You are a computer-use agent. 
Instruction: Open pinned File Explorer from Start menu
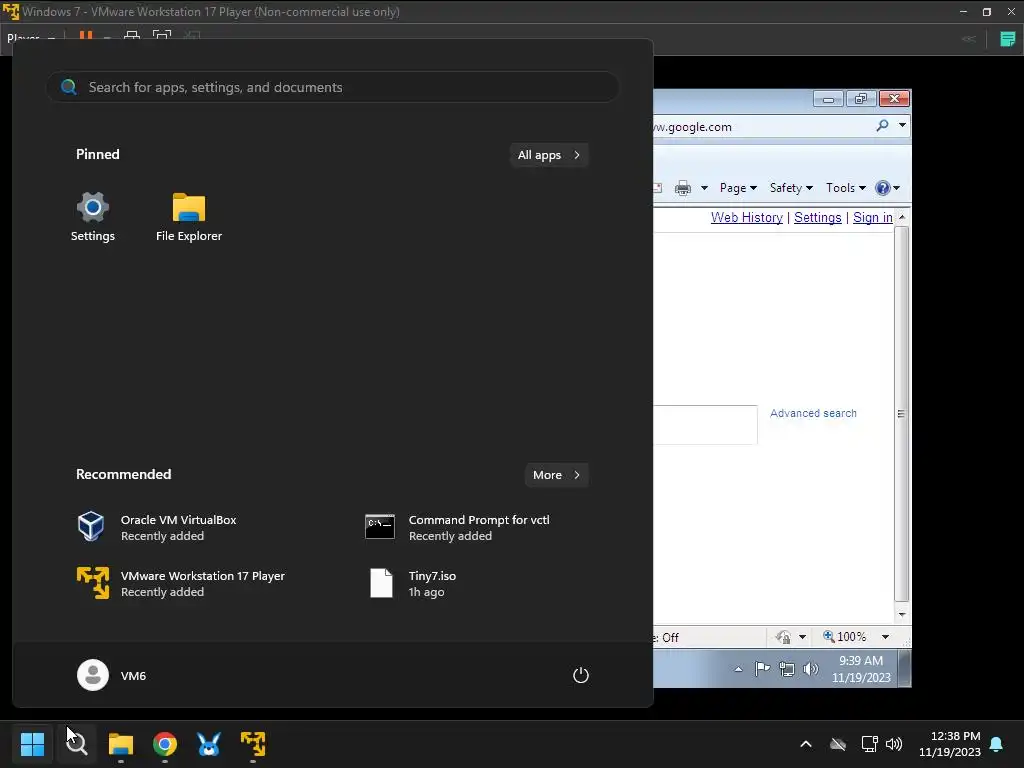point(189,217)
